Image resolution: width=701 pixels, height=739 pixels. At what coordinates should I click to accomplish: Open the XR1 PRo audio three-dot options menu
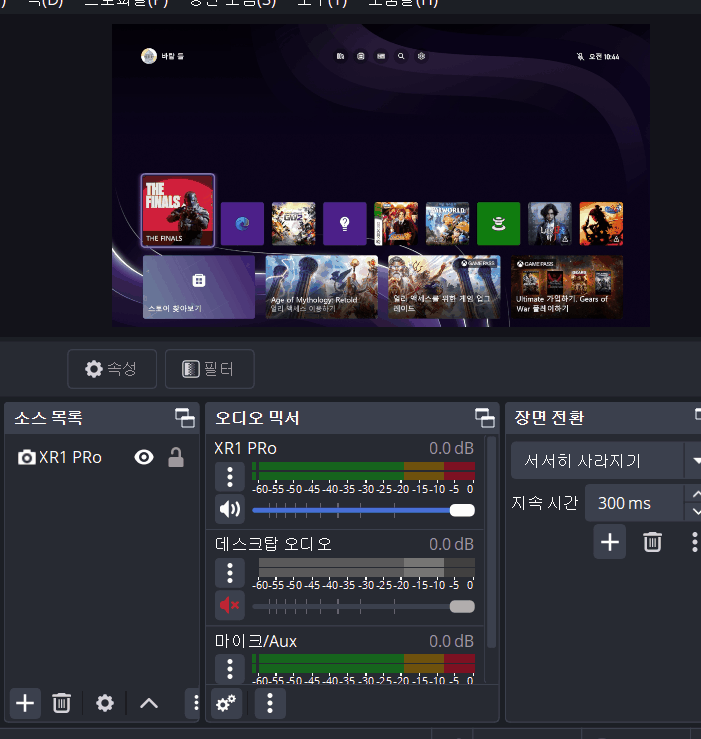tap(230, 477)
